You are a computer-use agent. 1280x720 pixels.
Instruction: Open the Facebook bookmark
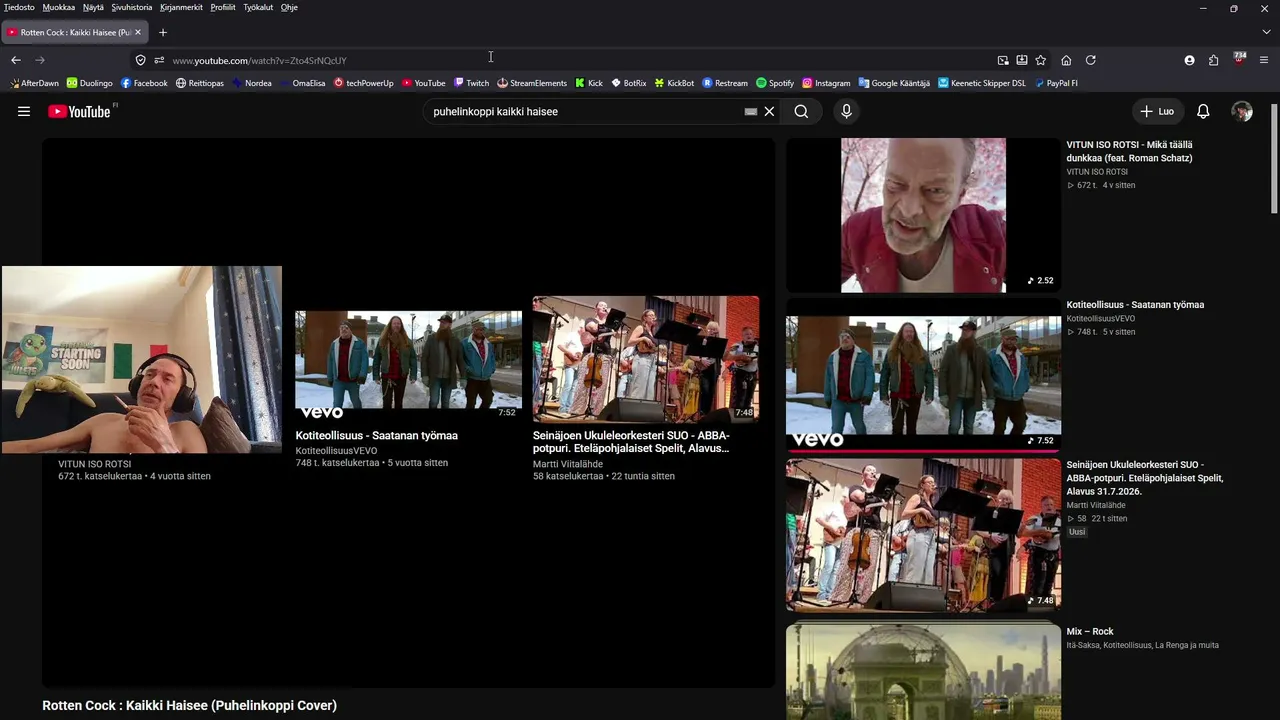click(x=144, y=83)
